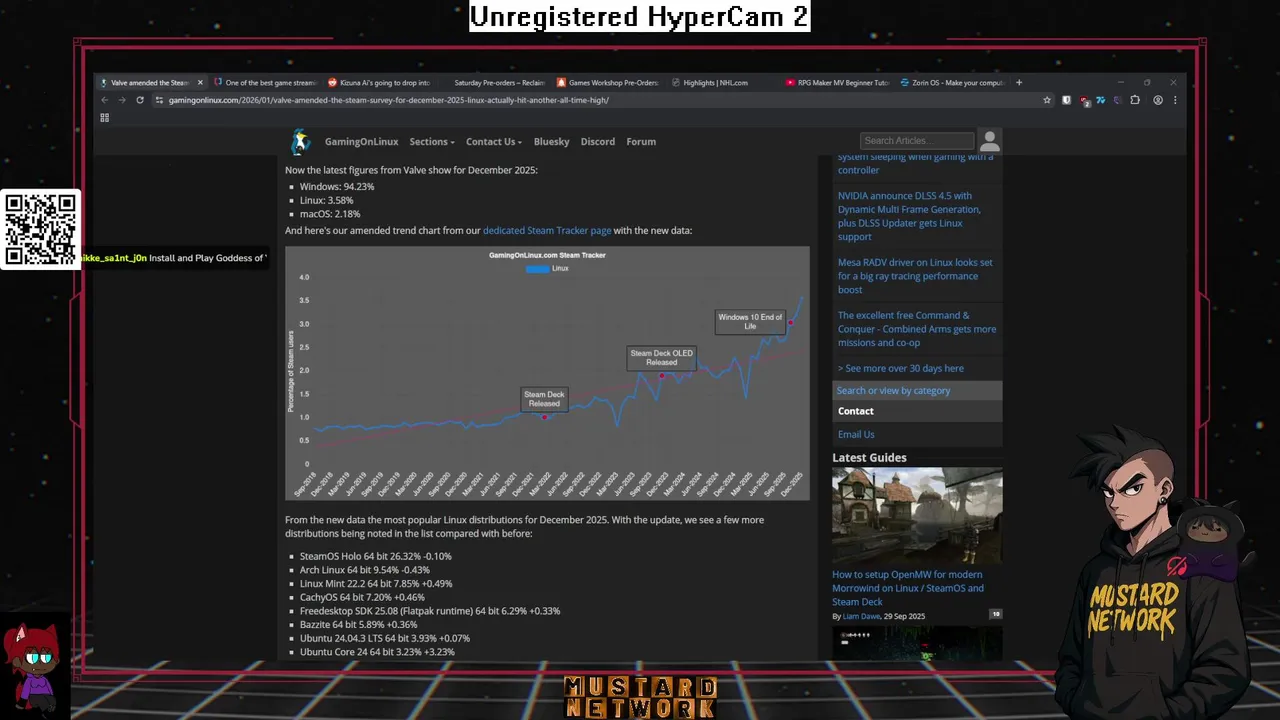Open the browser profile avatar icon
This screenshot has height=720, width=1280.
(1158, 100)
